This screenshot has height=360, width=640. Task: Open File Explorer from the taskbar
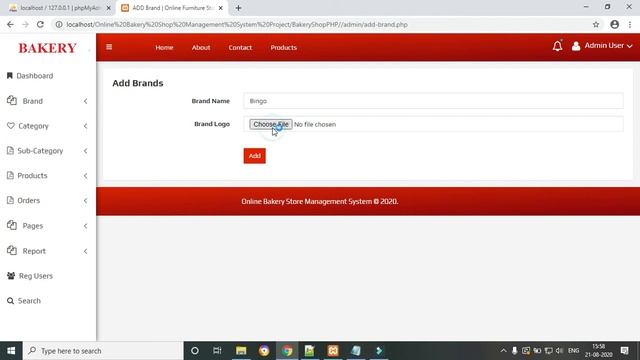(x=241, y=351)
